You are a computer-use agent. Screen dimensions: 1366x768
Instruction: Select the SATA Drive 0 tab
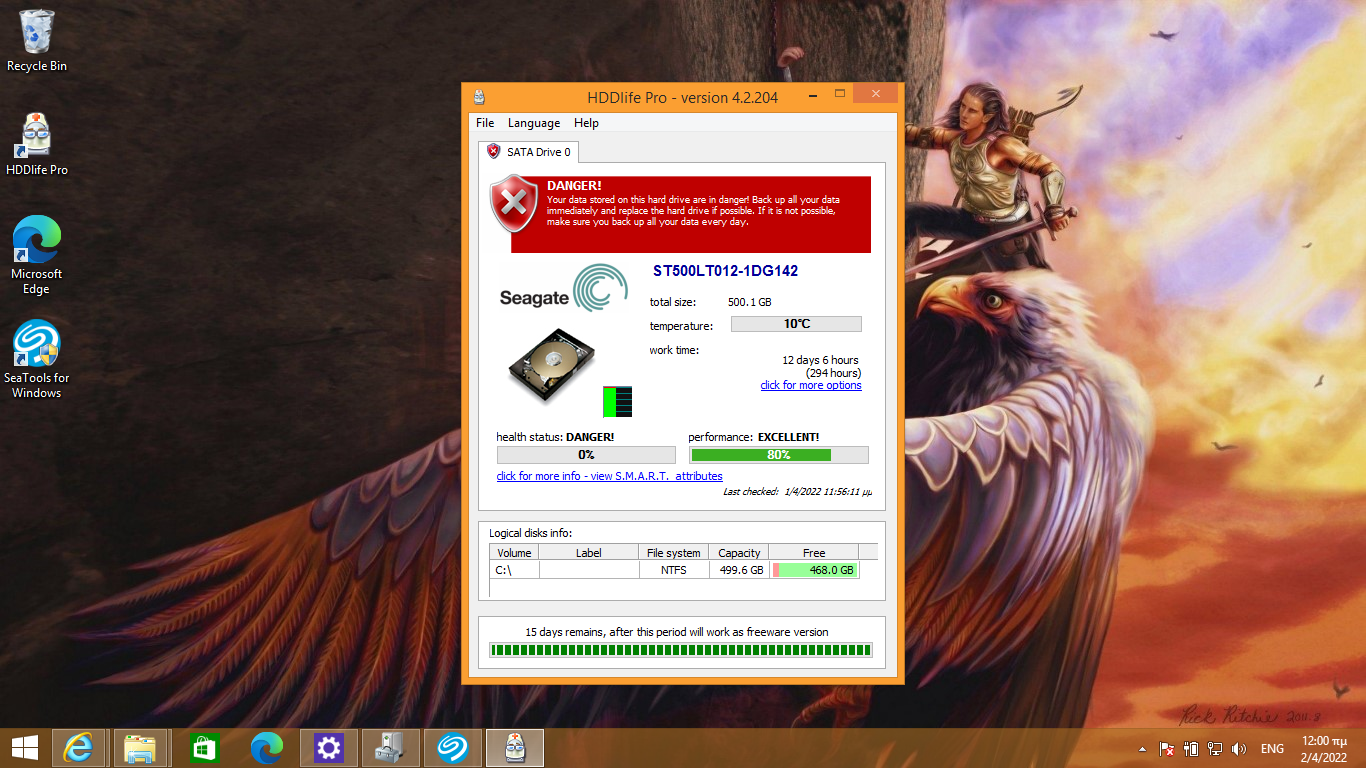(529, 152)
